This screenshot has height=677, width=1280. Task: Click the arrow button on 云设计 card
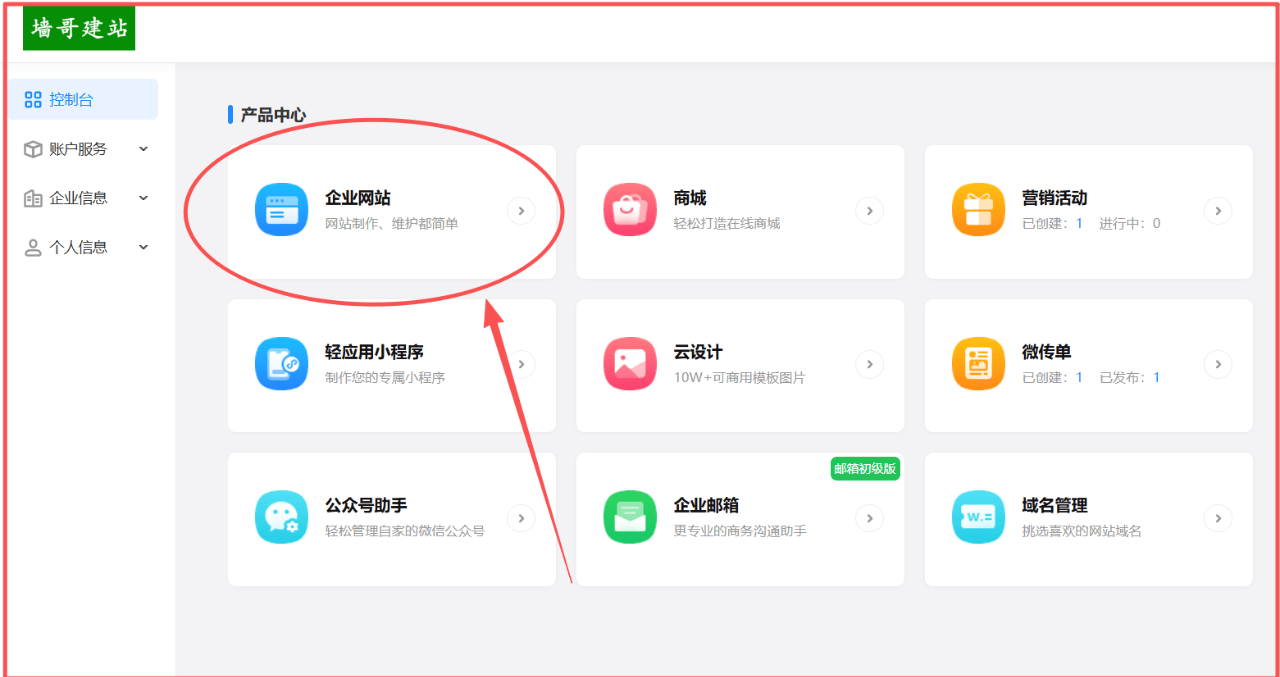coord(869,365)
